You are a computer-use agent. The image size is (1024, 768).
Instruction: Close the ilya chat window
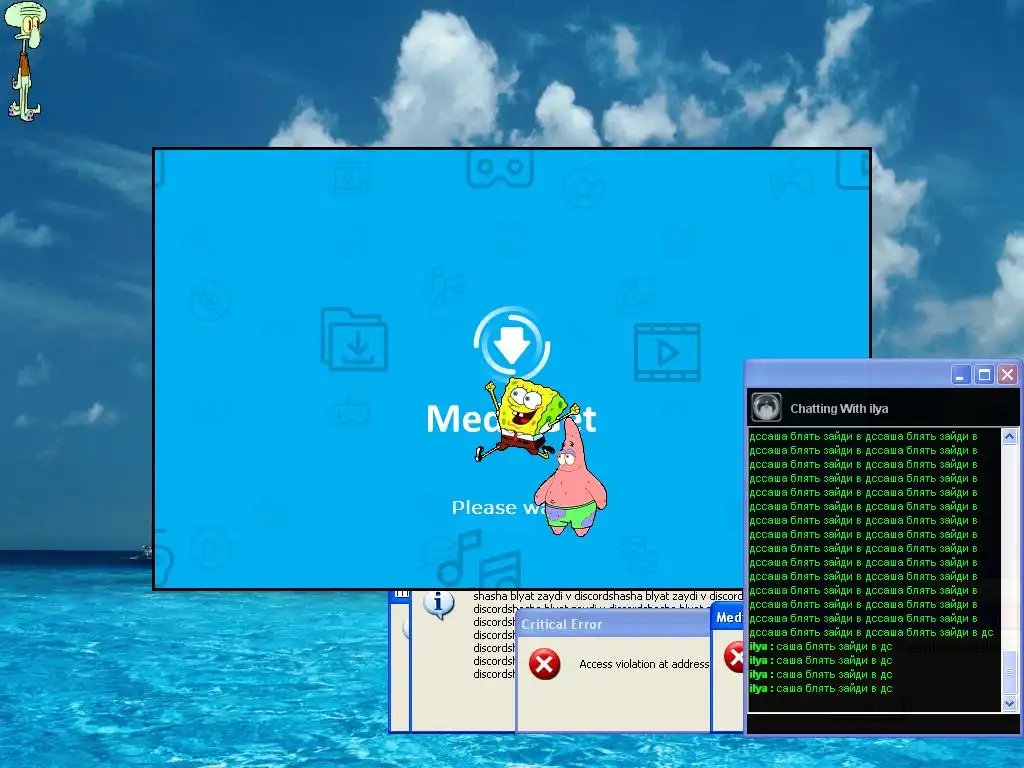point(1008,375)
